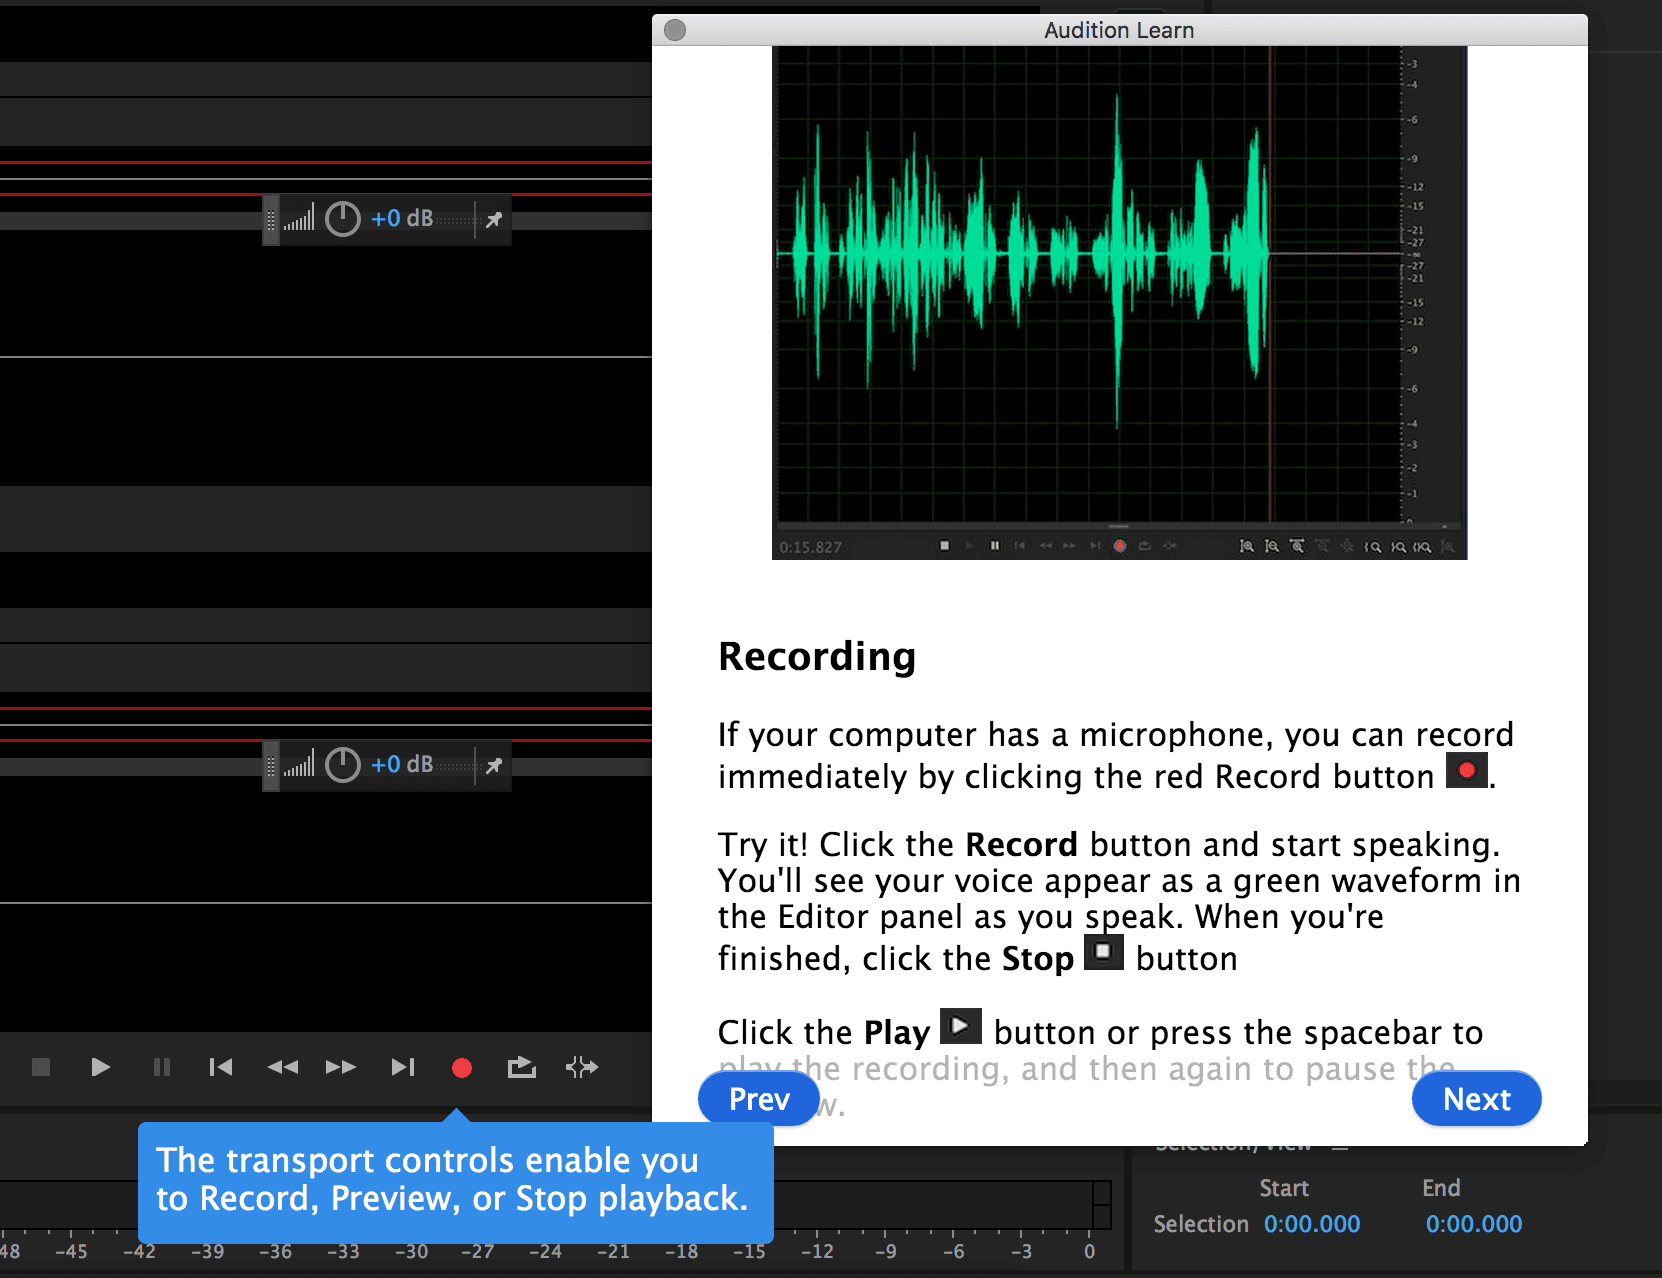Move playhead to next marker
Viewport: 1662px width, 1278px height.
click(402, 1067)
